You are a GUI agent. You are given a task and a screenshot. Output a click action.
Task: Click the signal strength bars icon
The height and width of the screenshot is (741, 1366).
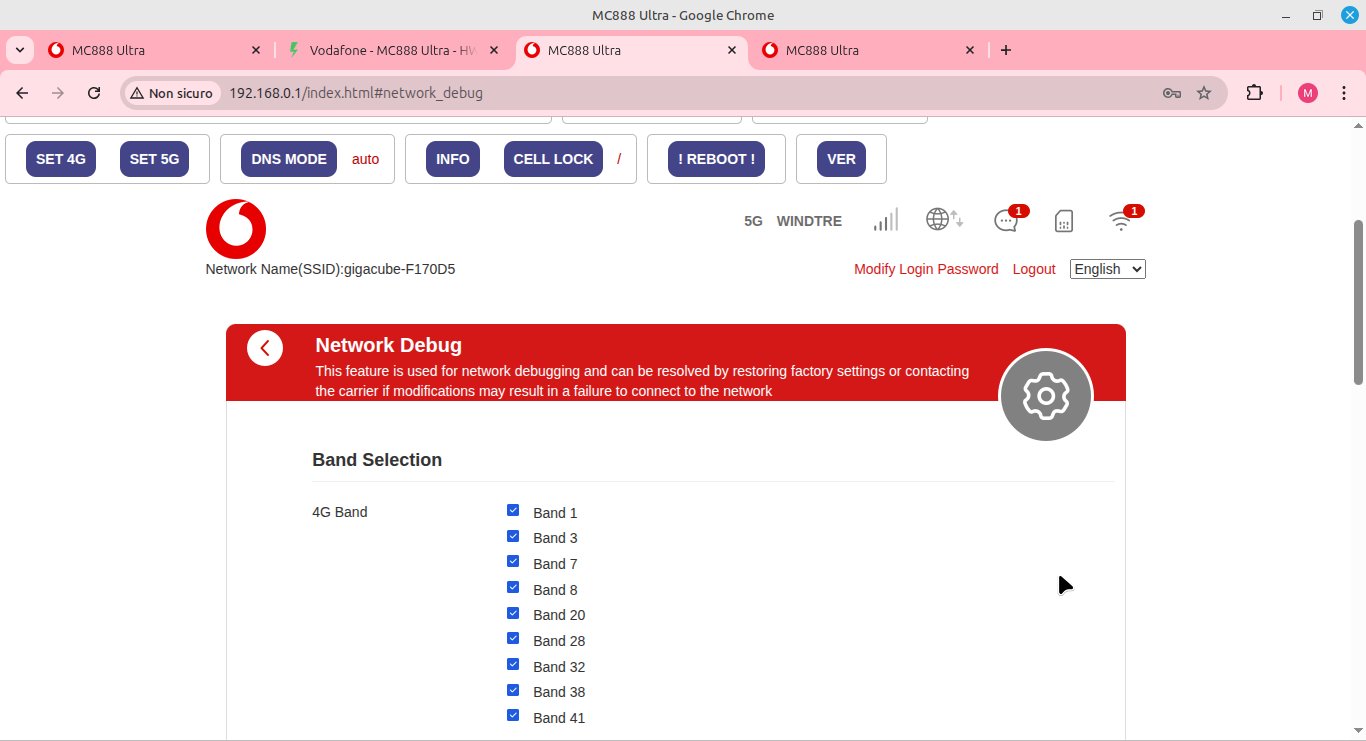tap(885, 220)
